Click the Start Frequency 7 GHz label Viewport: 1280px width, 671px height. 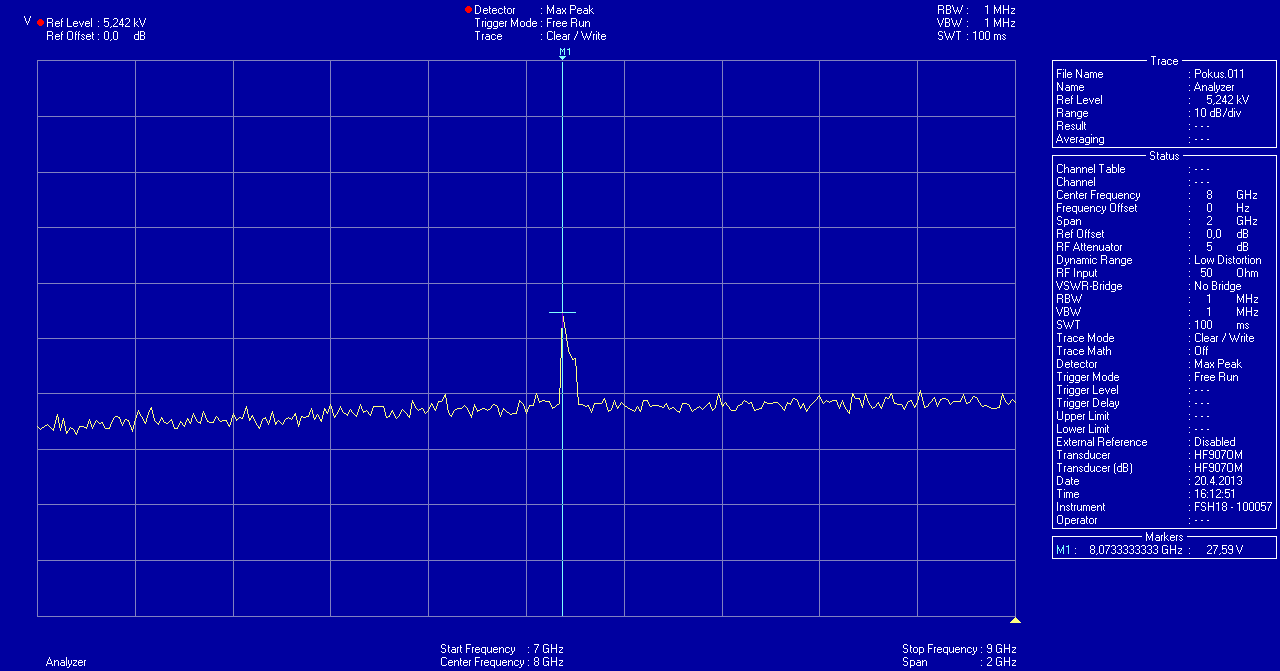[501, 649]
